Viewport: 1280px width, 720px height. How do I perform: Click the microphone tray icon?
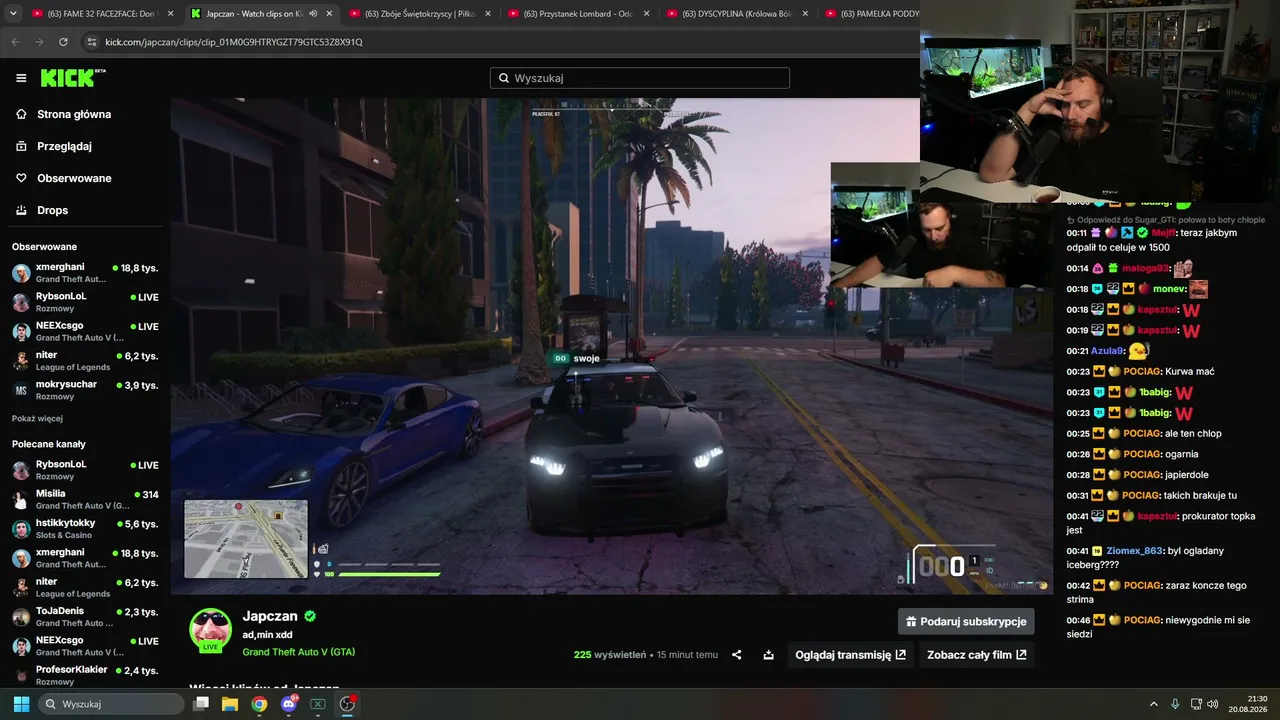(x=1175, y=704)
